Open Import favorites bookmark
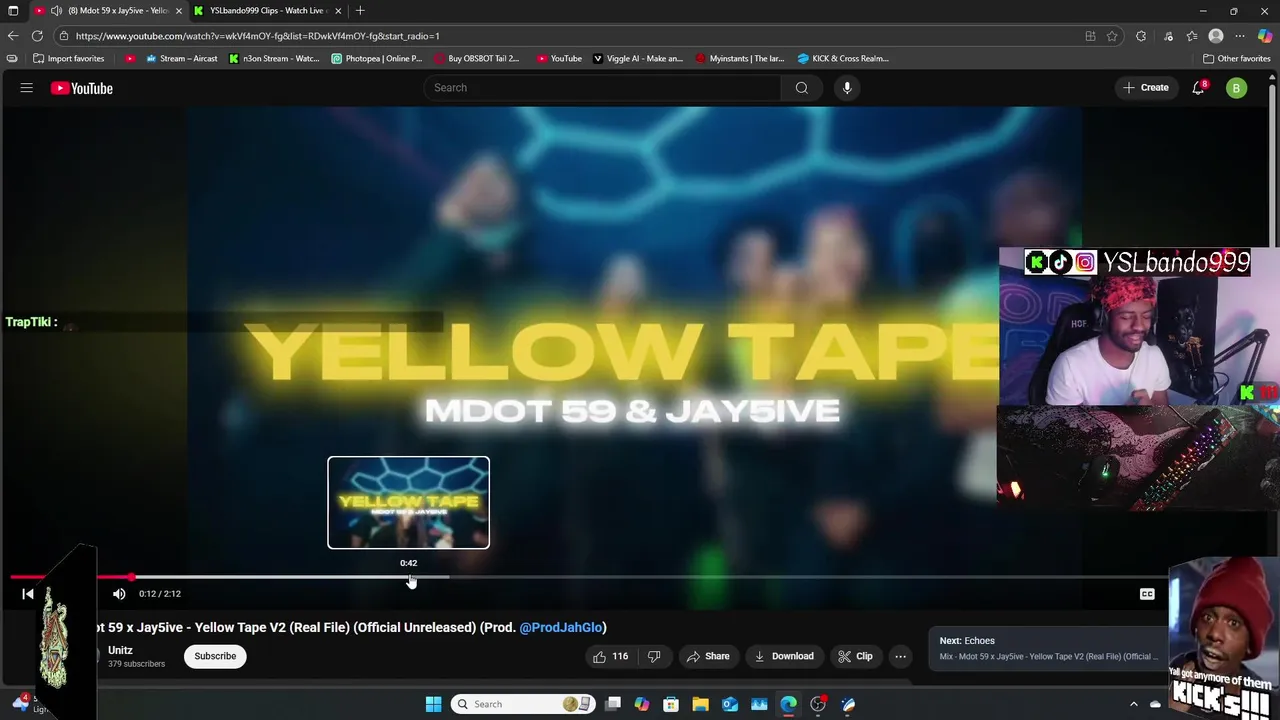The height and width of the screenshot is (720, 1280). click(x=69, y=59)
